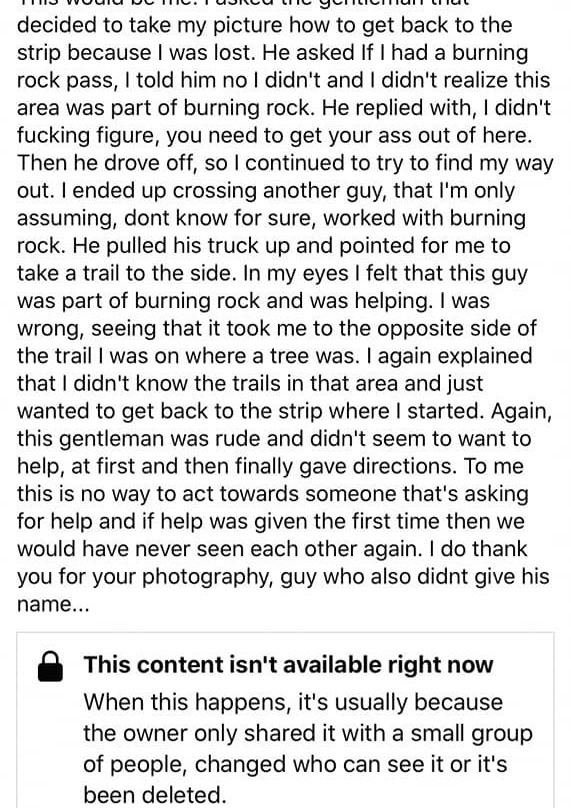
Task: Click the line starting "strip because I was lost"
Action: (273, 53)
